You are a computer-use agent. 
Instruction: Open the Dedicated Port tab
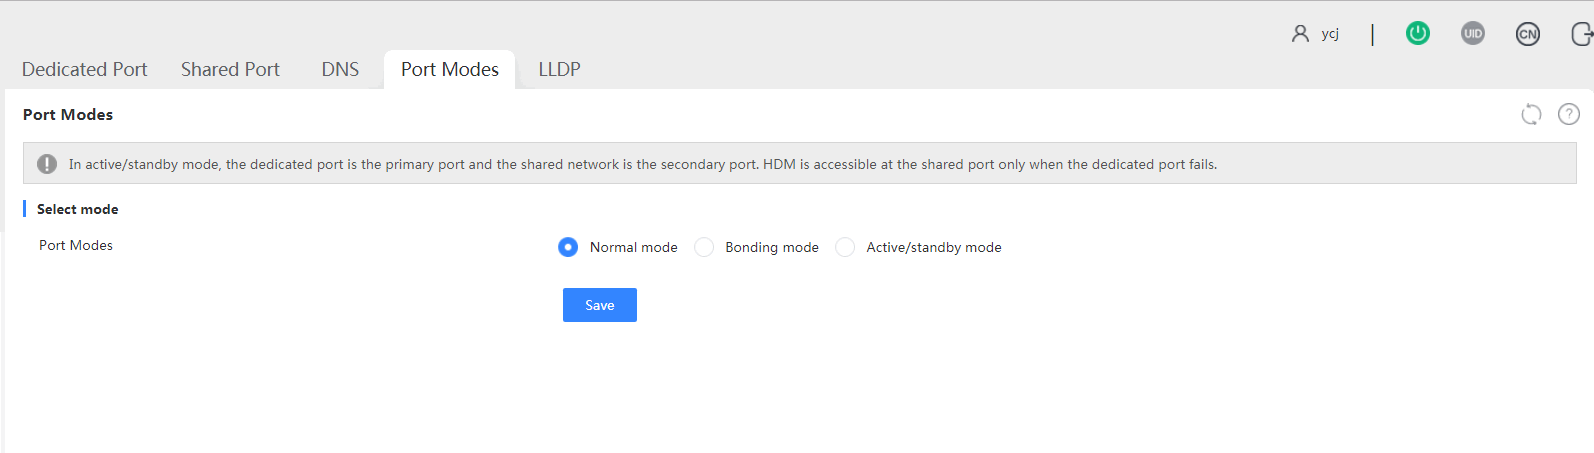coord(85,69)
